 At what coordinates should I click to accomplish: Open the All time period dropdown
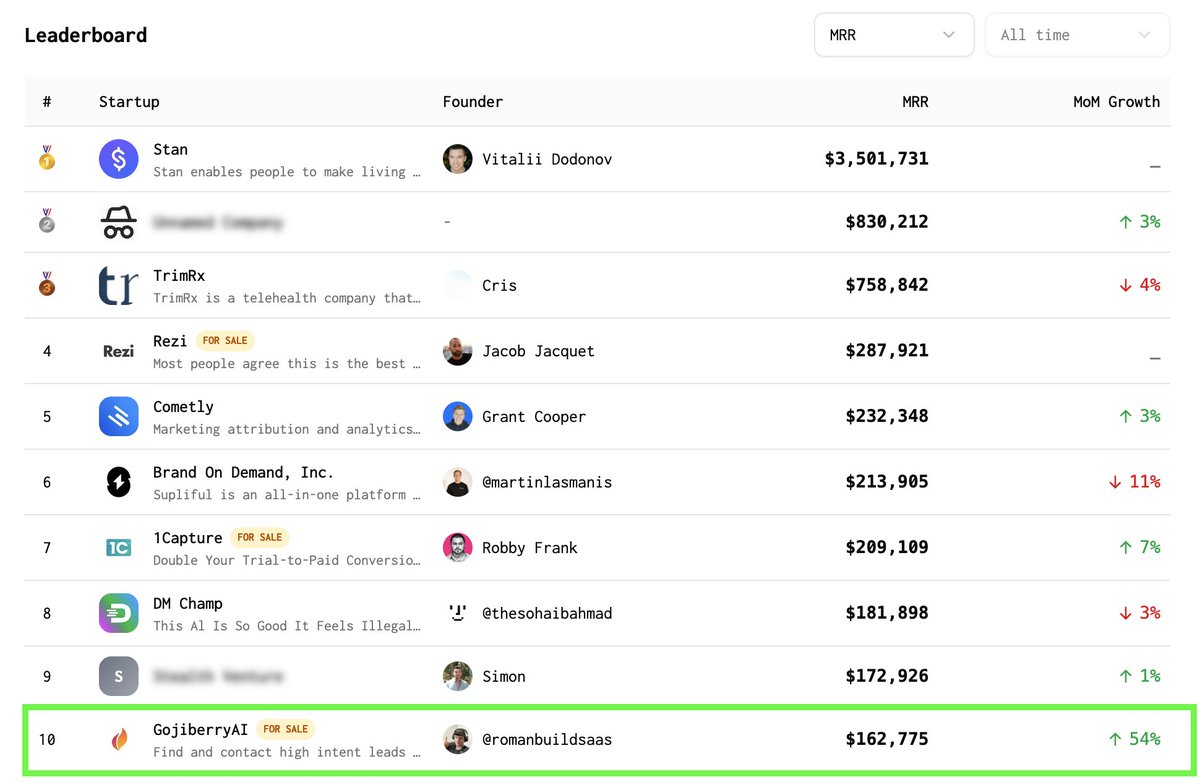(1077, 35)
